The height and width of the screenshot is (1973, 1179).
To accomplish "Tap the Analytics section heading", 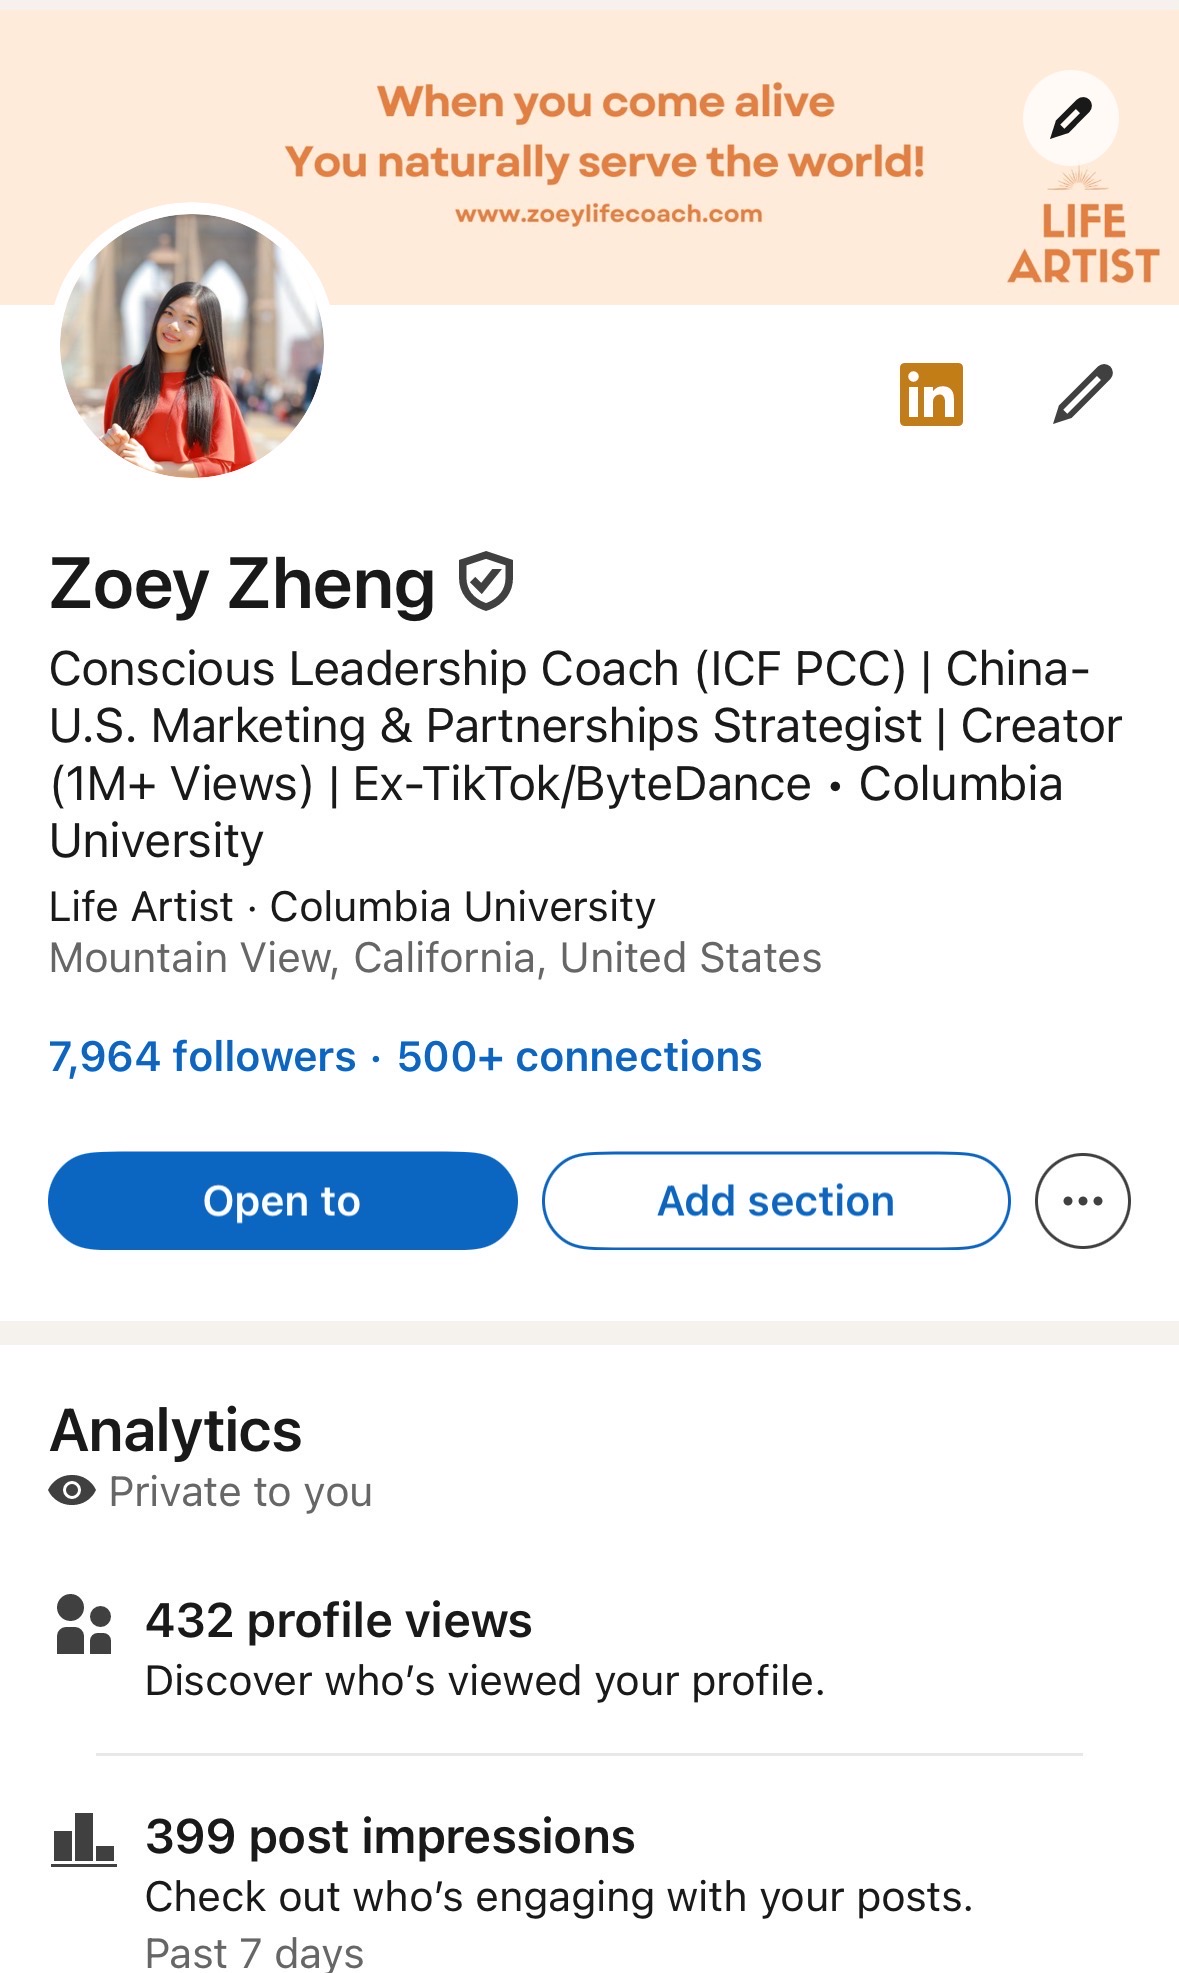I will [x=176, y=1430].
